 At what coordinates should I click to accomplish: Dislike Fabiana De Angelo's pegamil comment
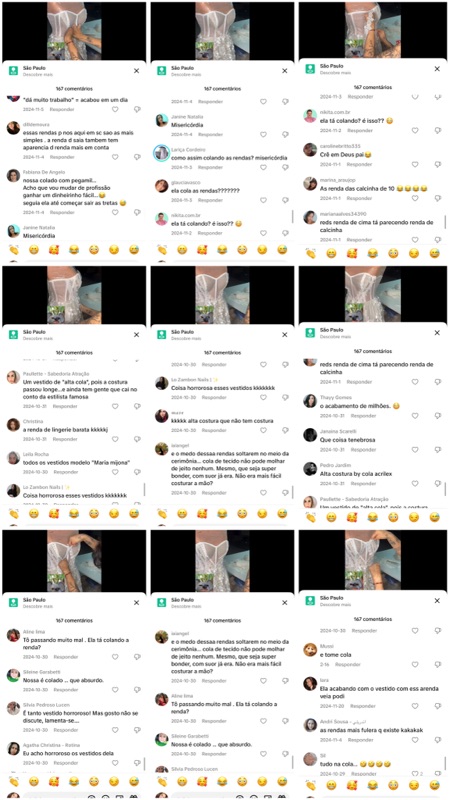[137, 212]
